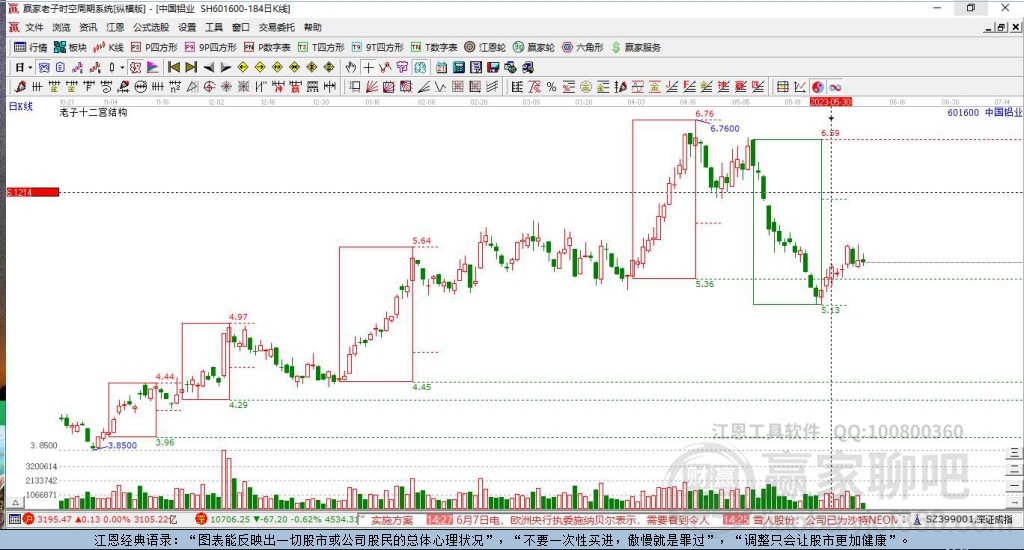Image resolution: width=1024 pixels, height=550 pixels.
Task: Expand the dropdown arrow next to 0
Action: point(121,67)
